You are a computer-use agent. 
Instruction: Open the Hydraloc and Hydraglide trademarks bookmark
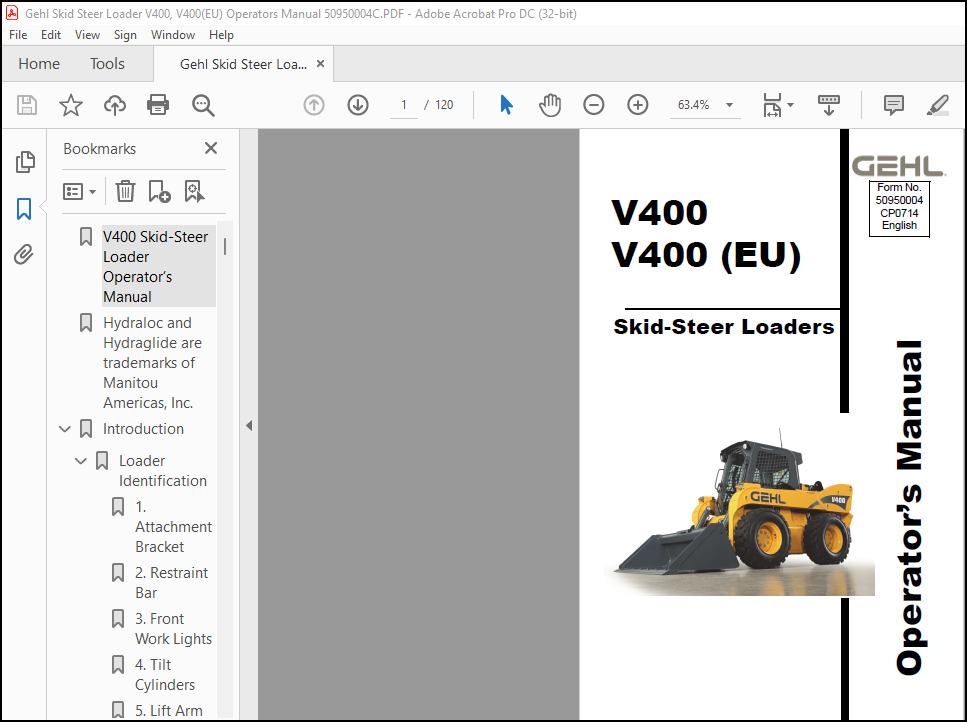pos(152,363)
